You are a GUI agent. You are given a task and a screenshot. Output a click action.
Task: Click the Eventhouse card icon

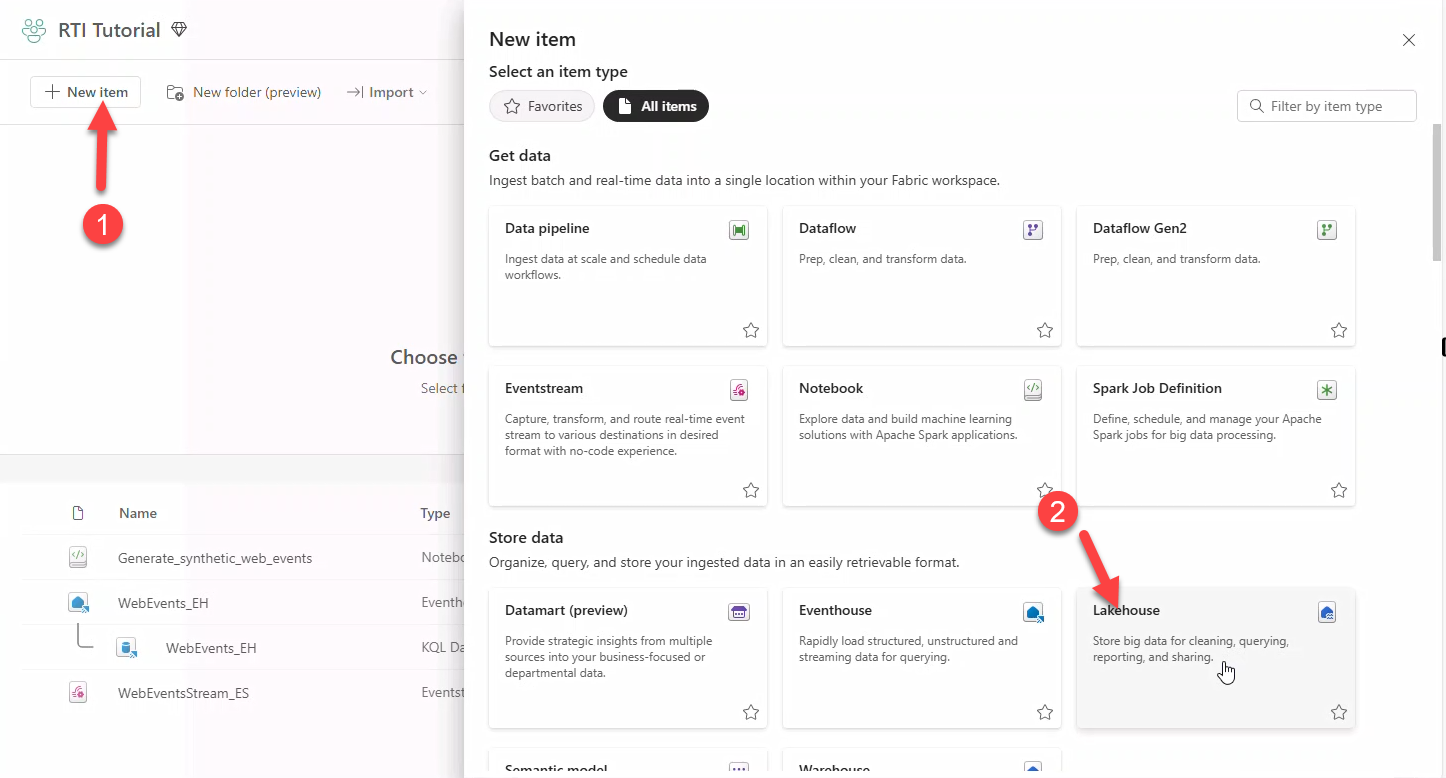tap(1033, 612)
